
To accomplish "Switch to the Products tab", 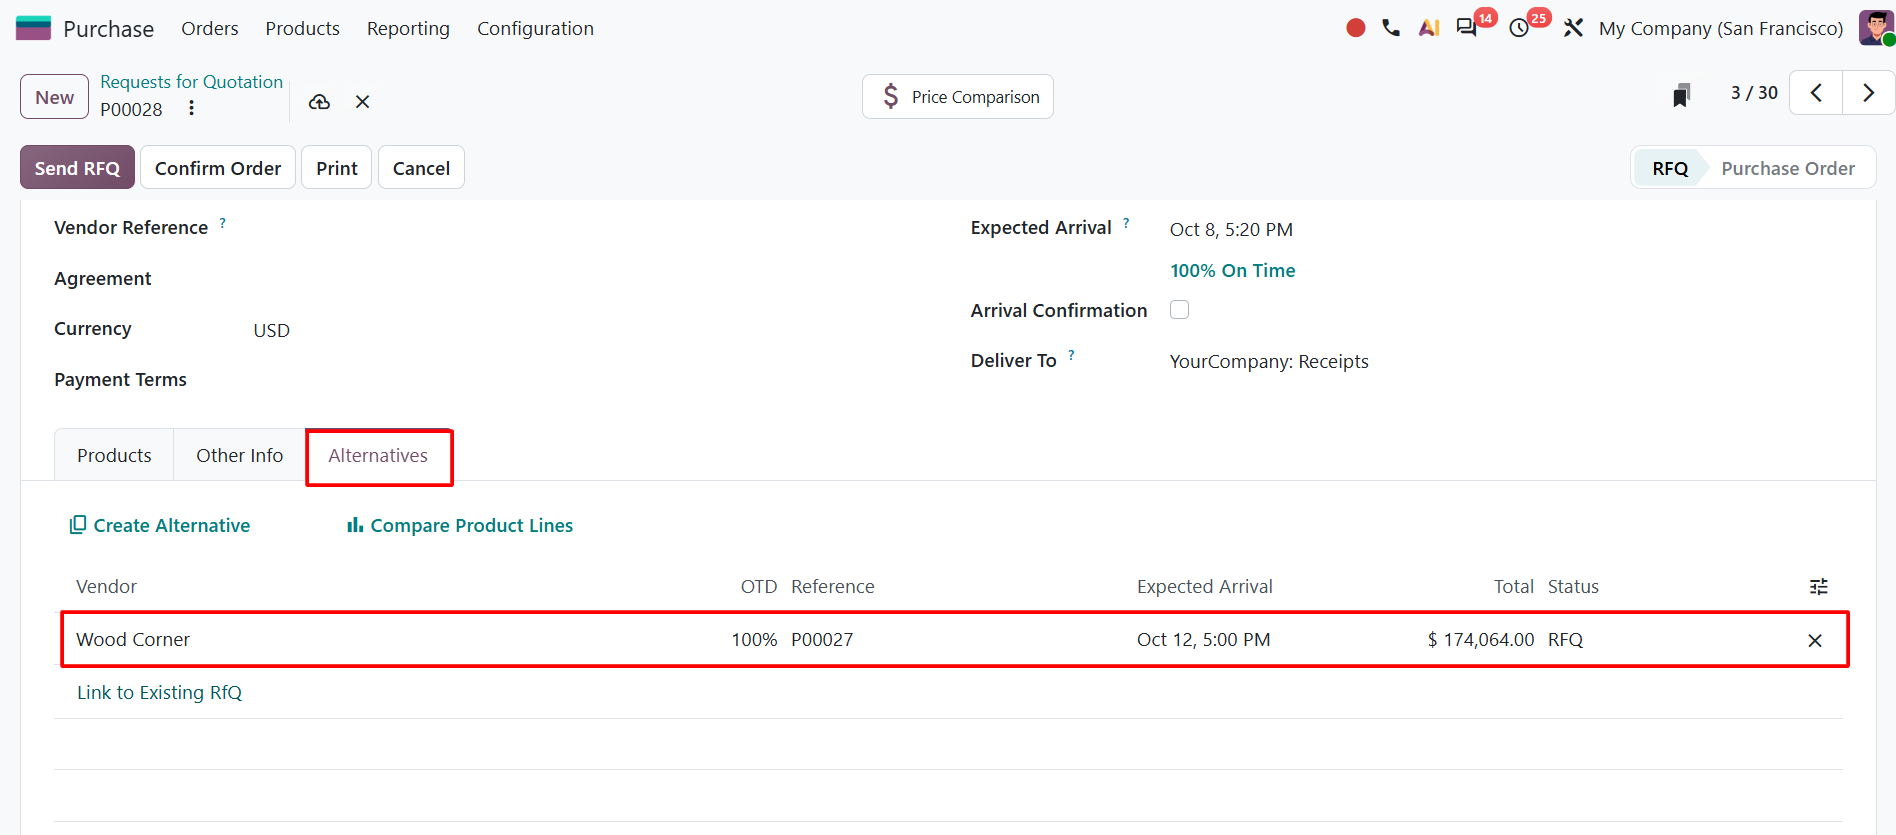I will pos(114,455).
